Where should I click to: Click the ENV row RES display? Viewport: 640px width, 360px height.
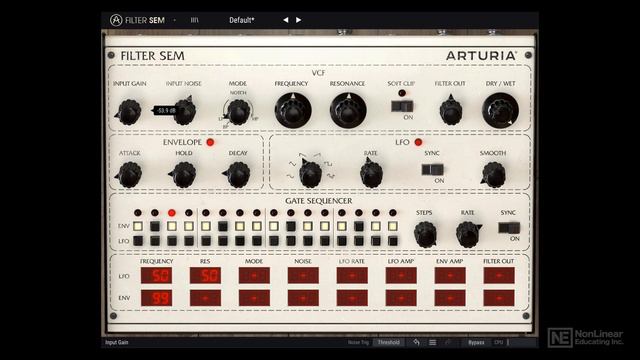tap(205, 298)
